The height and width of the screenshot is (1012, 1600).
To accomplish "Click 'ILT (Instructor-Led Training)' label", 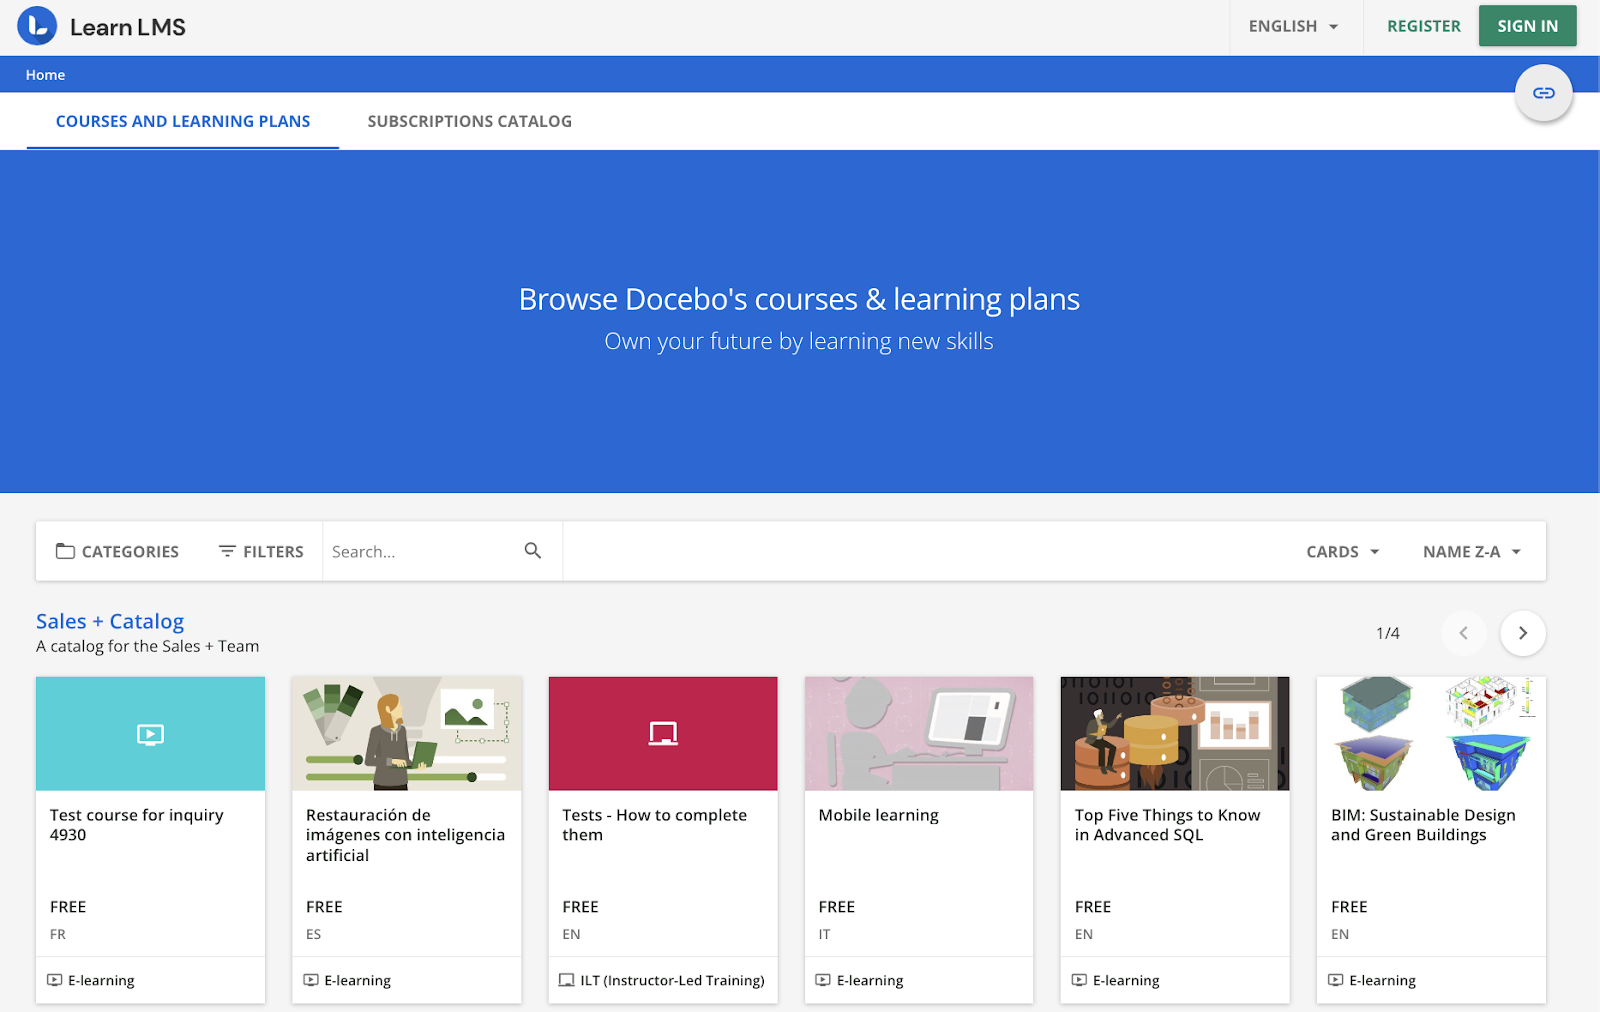I will pos(672,980).
